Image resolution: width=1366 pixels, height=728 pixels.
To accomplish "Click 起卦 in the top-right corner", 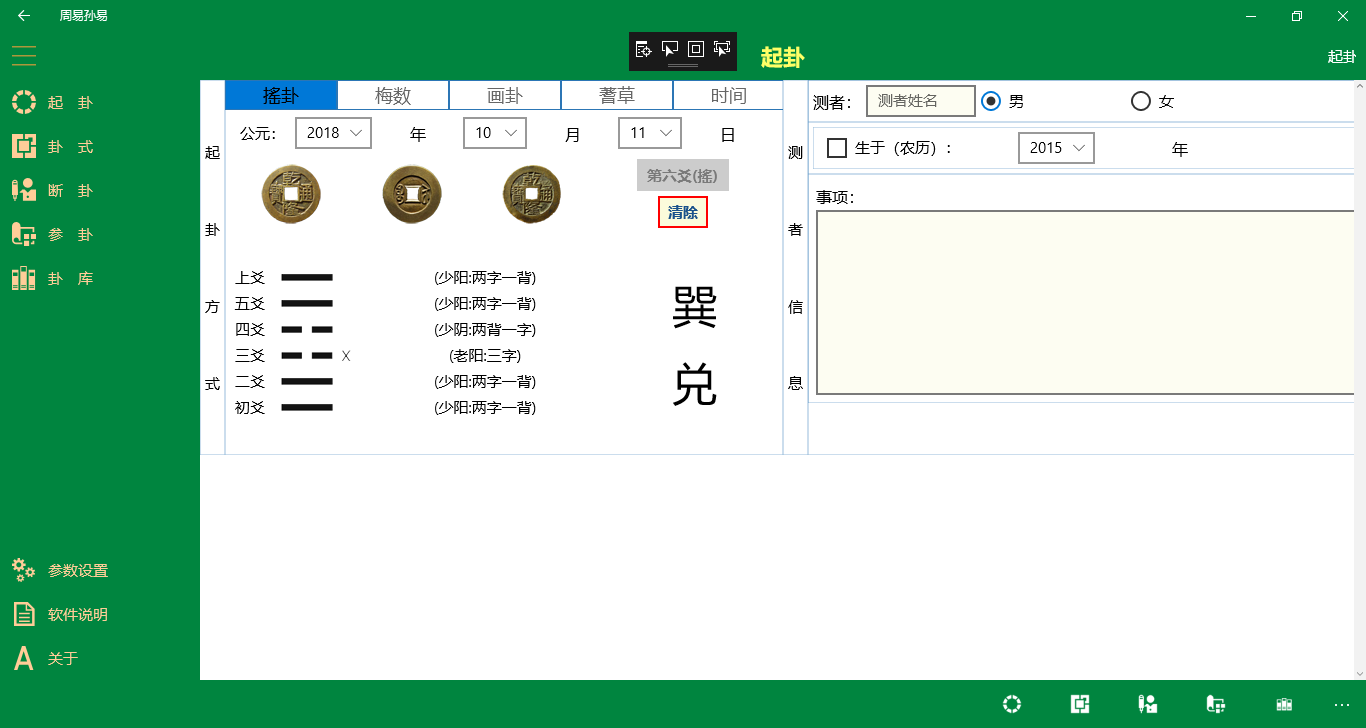I will [1341, 56].
